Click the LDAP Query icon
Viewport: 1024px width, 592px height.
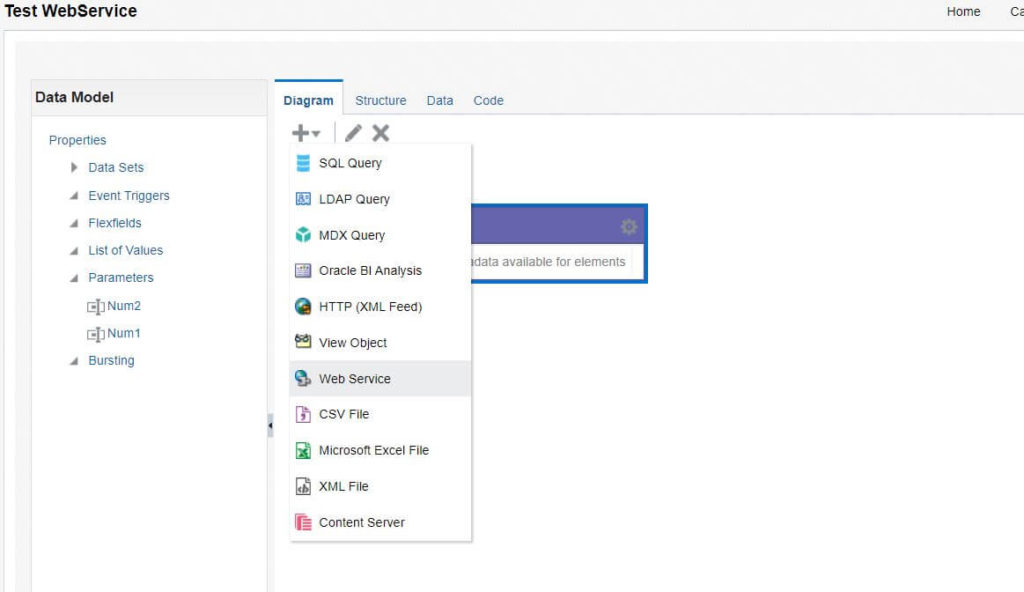[303, 199]
